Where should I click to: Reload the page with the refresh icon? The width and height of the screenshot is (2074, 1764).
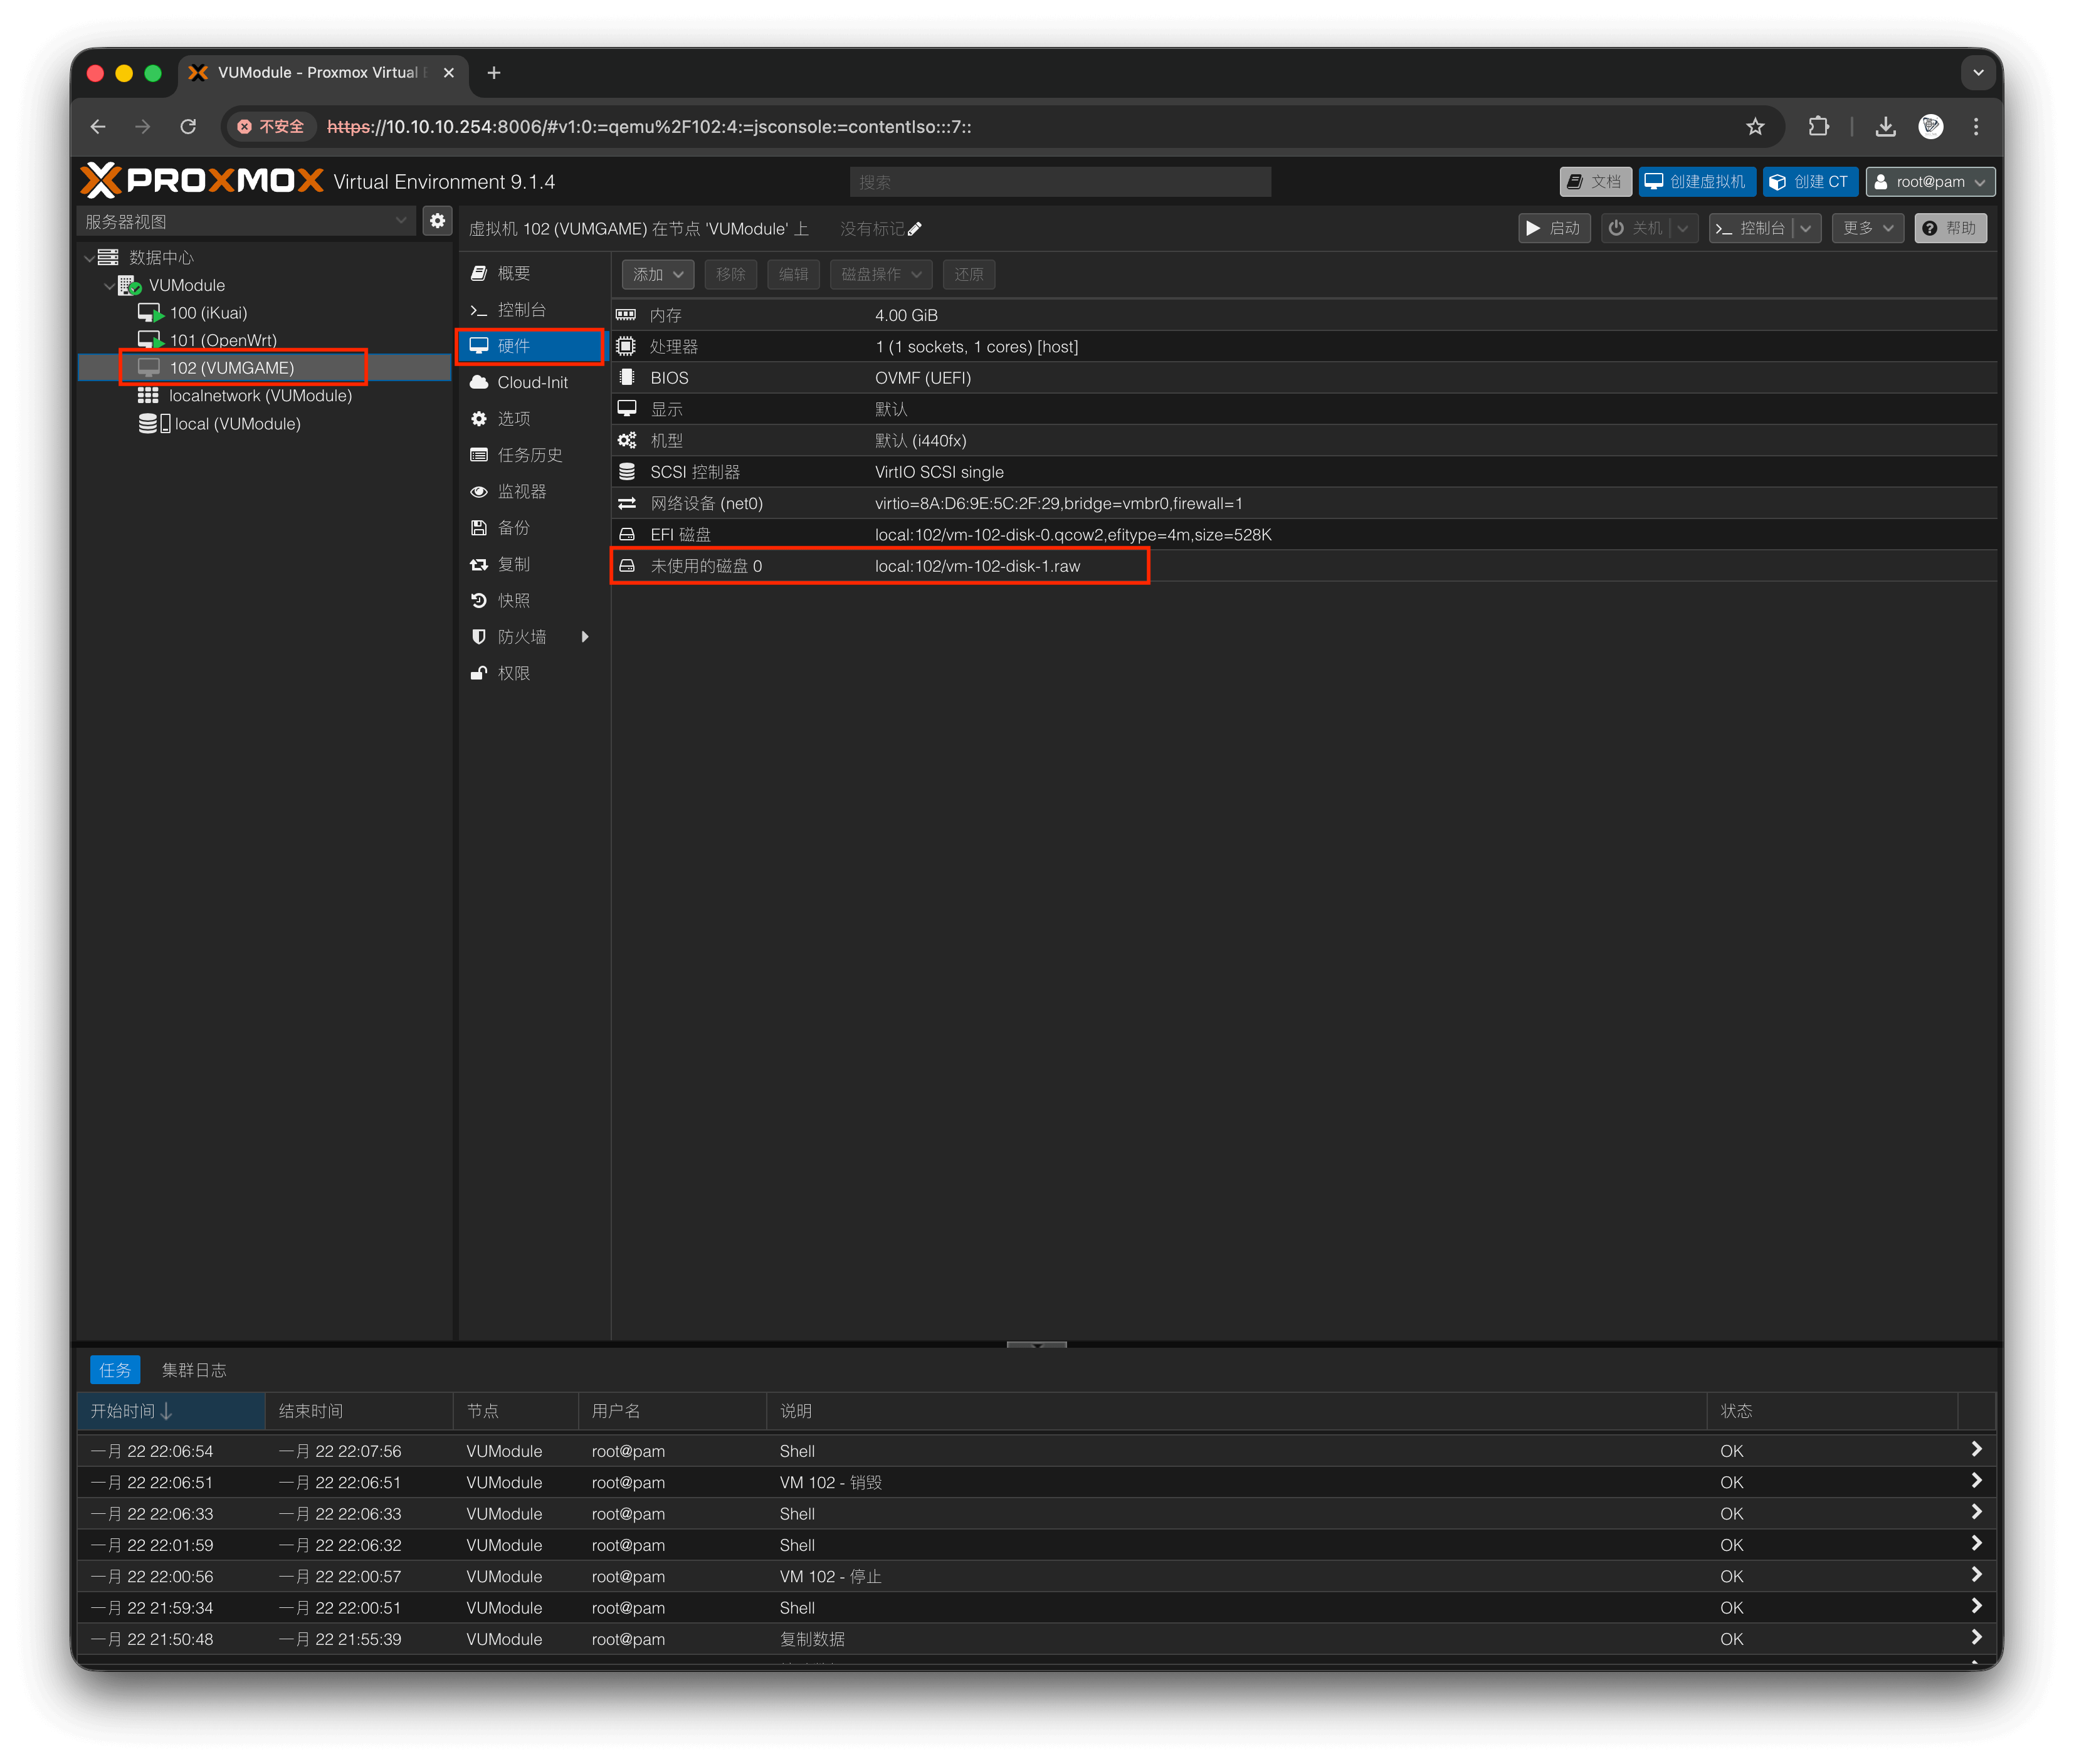pyautogui.click(x=188, y=127)
